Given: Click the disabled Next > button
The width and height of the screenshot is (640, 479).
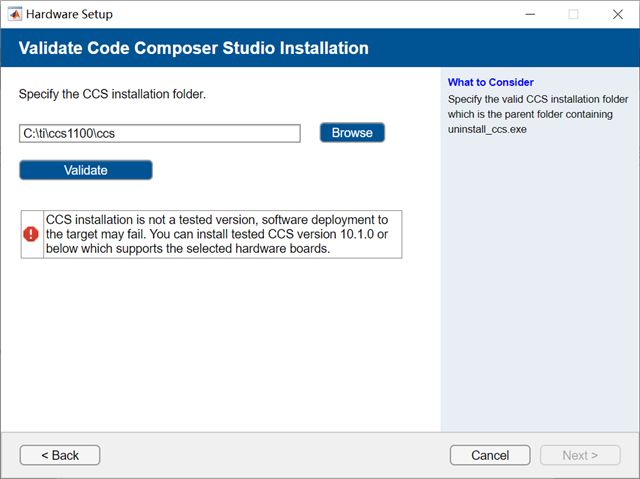Looking at the screenshot, I should [x=580, y=455].
